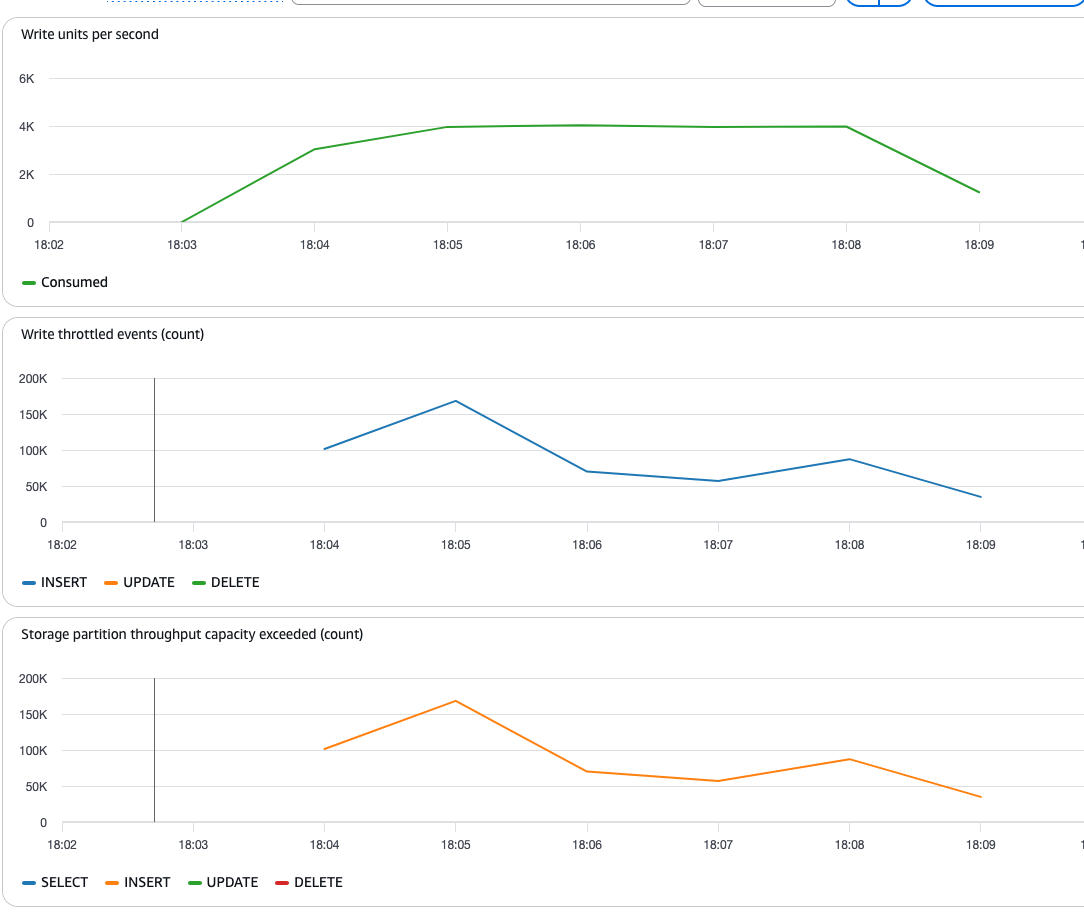
Task: Click green Consumed line endpoint at 18:09
Action: click(x=979, y=192)
